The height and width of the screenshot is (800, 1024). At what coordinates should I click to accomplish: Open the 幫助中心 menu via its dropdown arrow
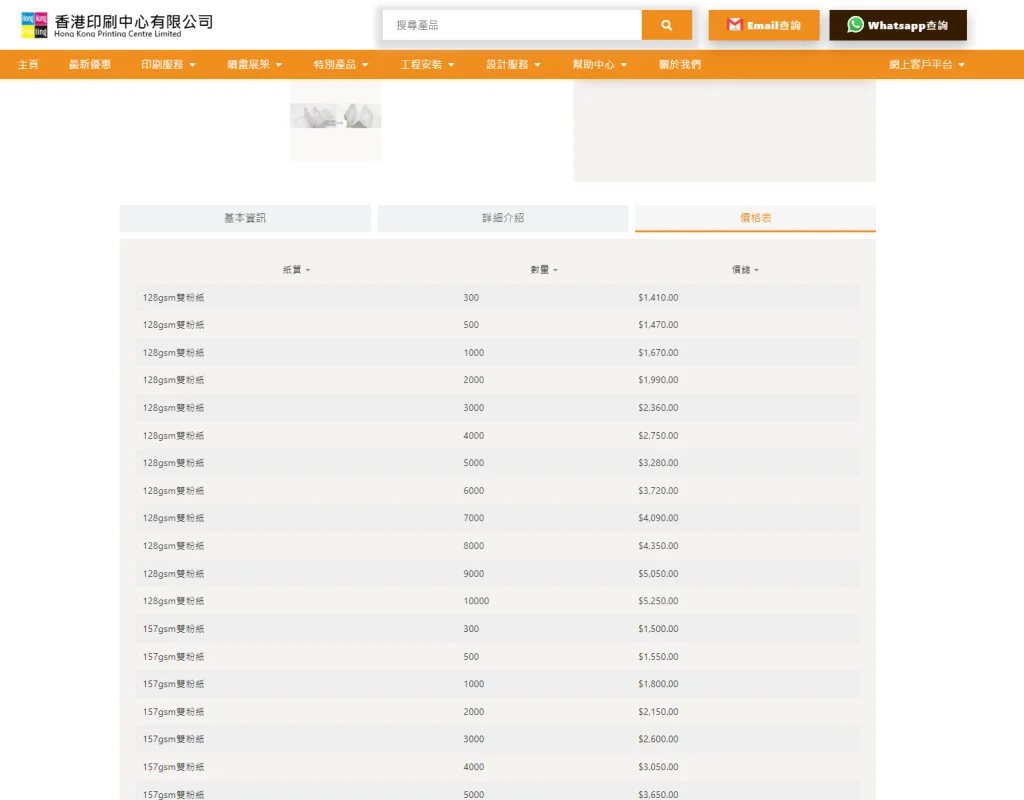[624, 63]
